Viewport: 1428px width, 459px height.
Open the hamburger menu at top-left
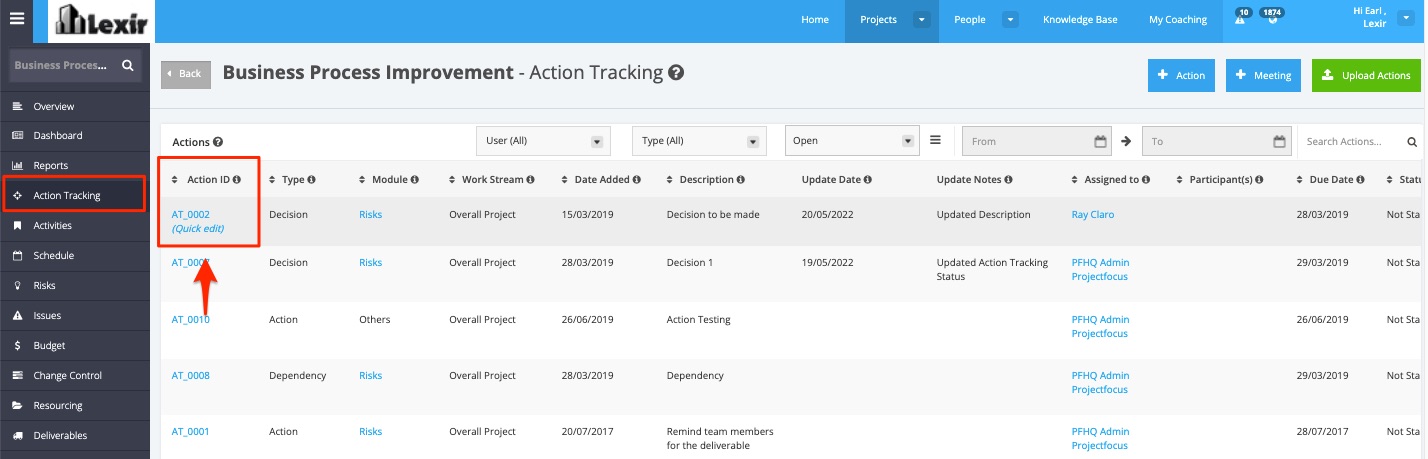coord(16,17)
